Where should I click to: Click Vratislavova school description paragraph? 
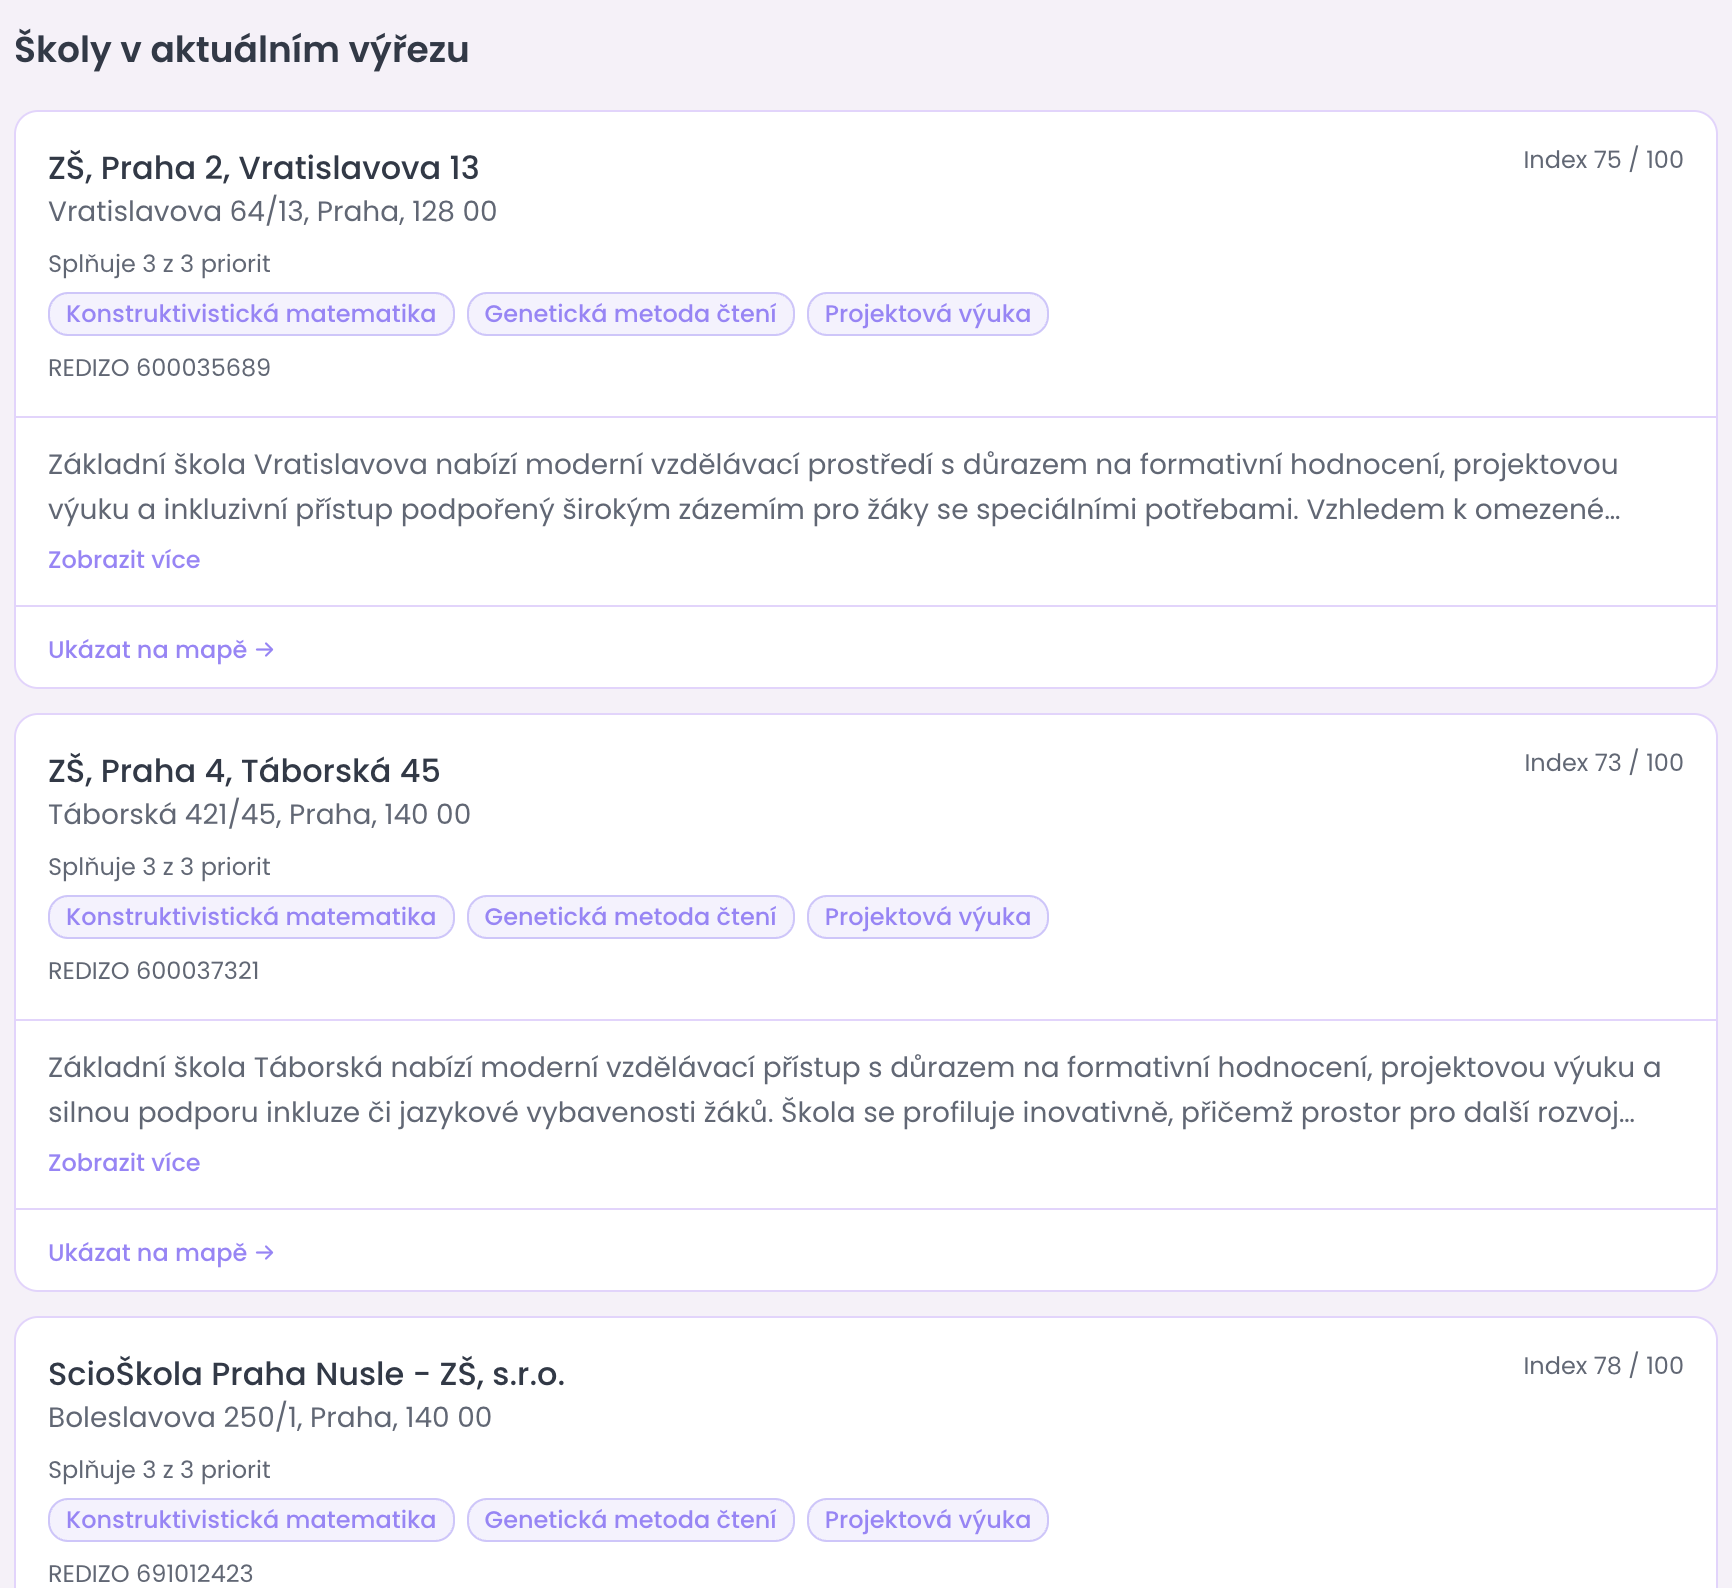pyautogui.click(x=834, y=487)
